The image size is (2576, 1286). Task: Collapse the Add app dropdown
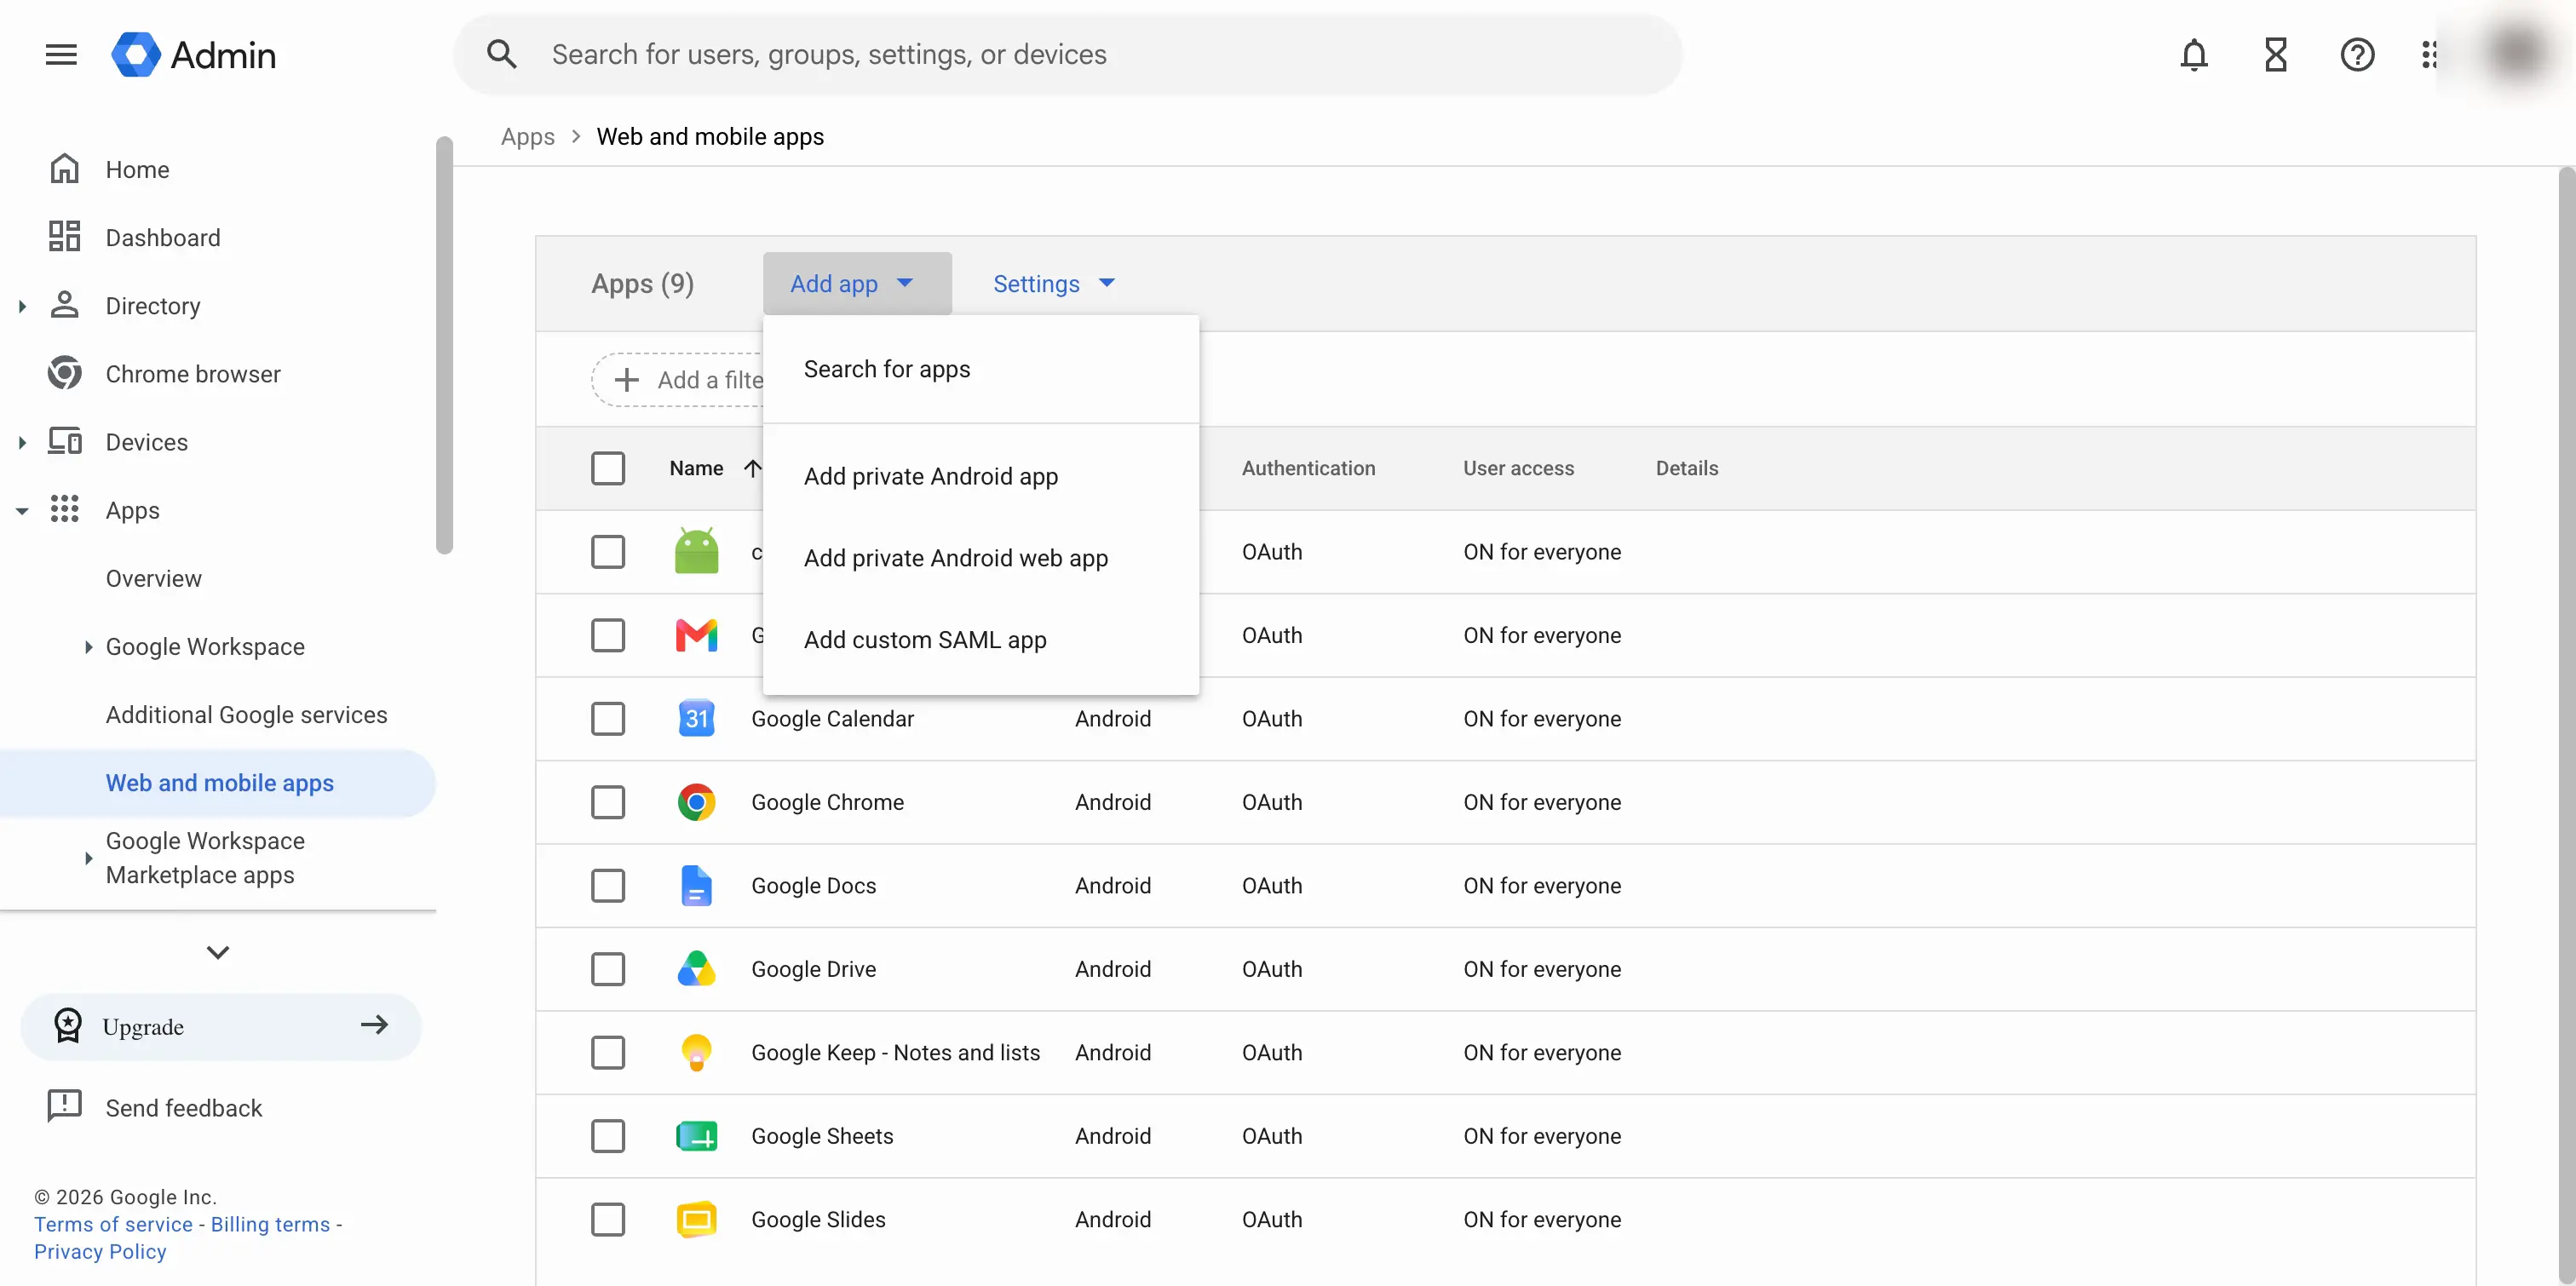click(857, 283)
